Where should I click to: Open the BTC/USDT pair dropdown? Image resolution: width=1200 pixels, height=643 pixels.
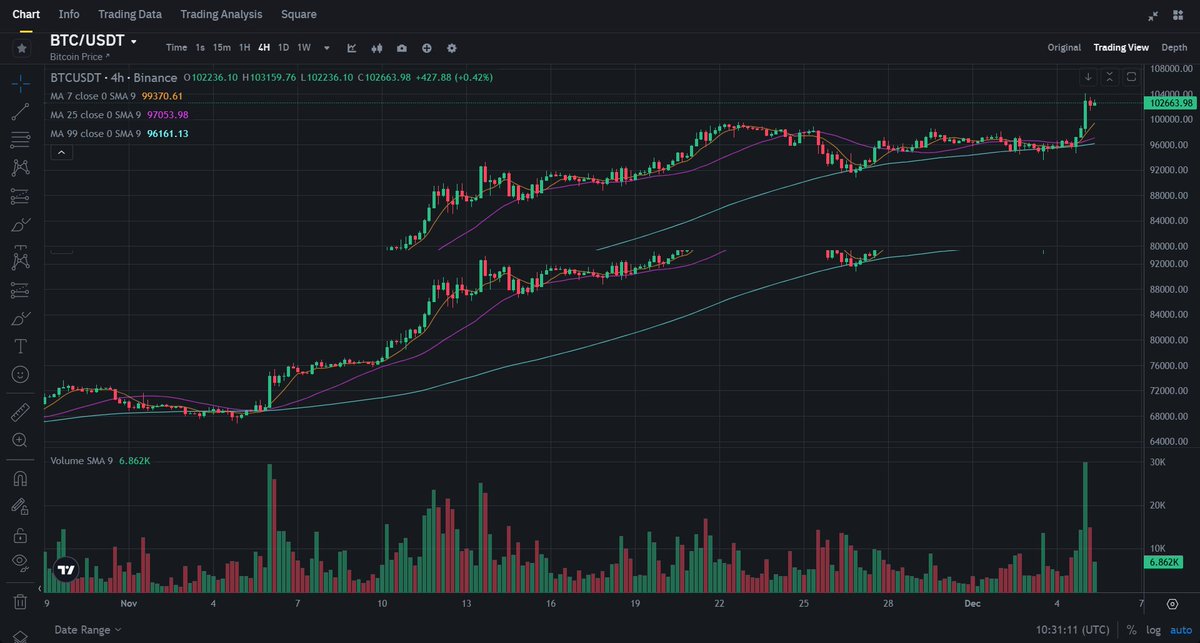133,42
